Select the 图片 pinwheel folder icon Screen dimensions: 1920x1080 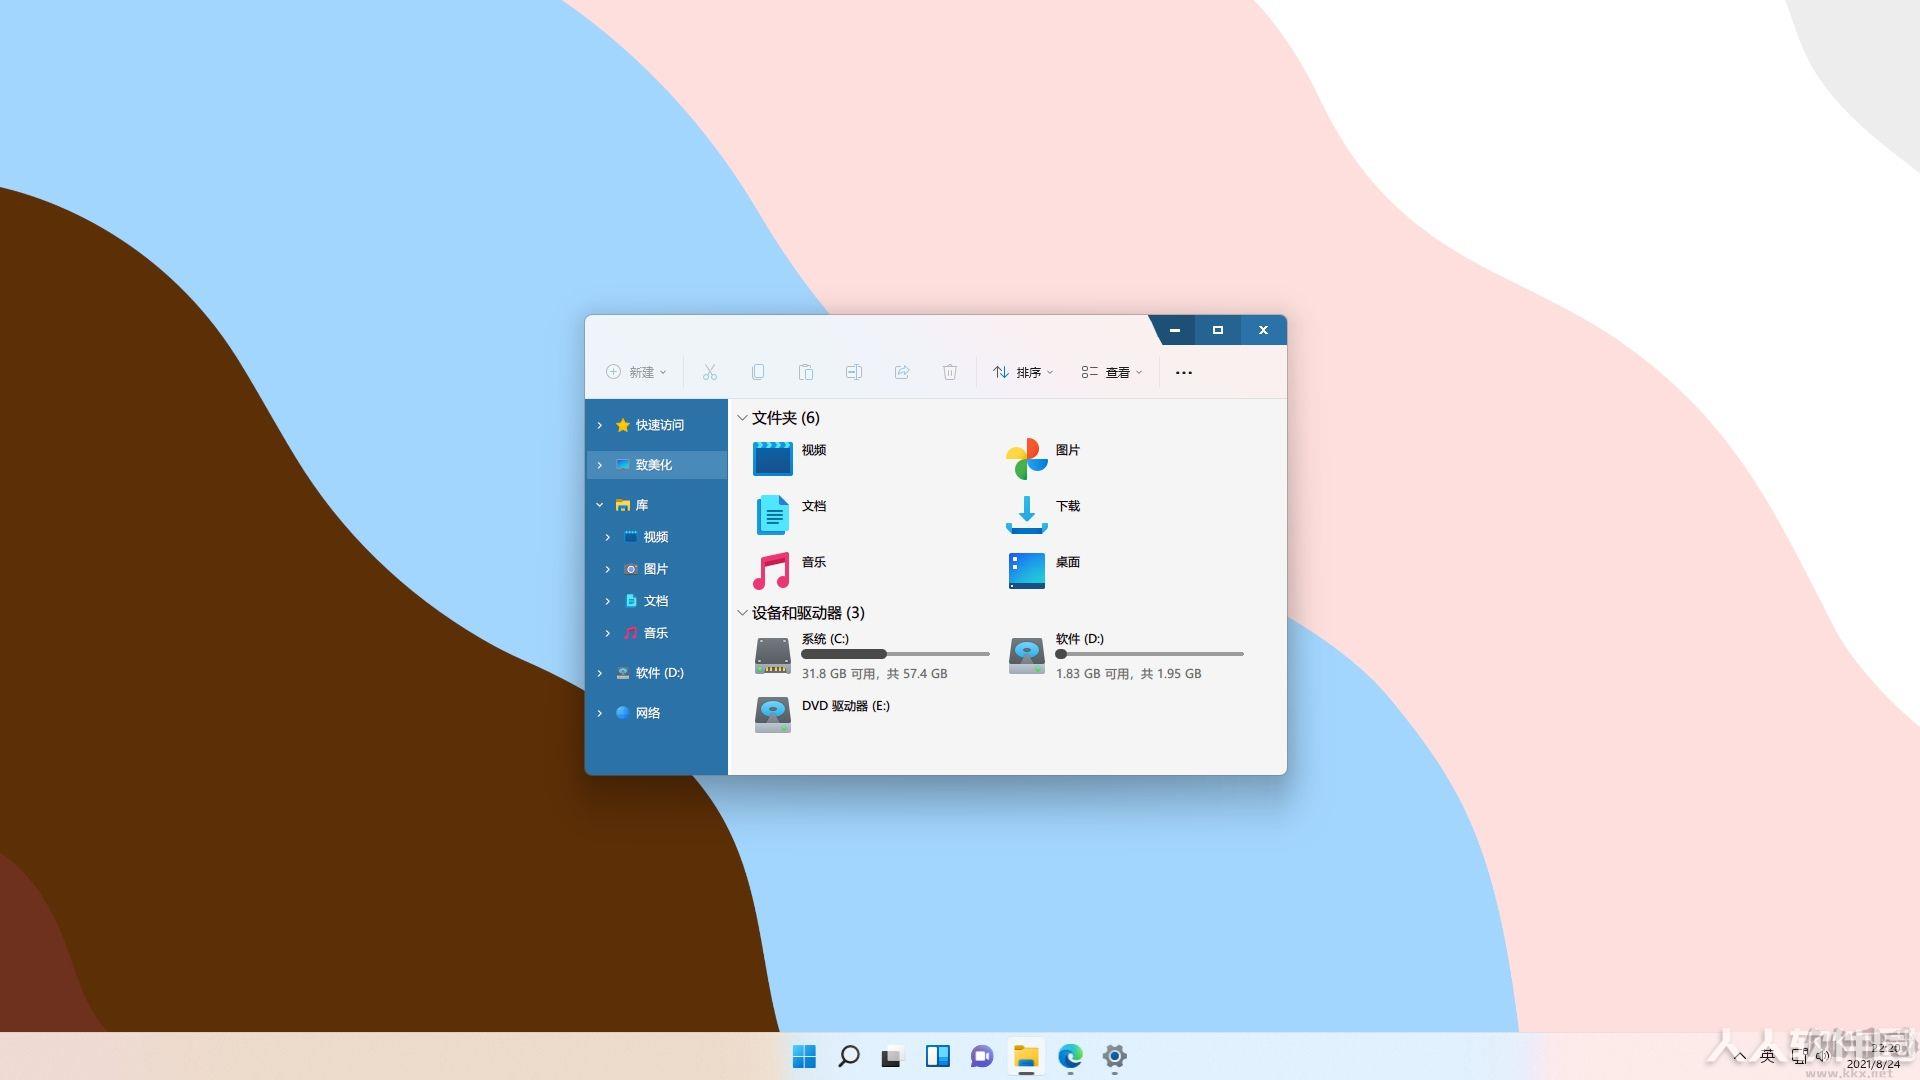(x=1027, y=459)
